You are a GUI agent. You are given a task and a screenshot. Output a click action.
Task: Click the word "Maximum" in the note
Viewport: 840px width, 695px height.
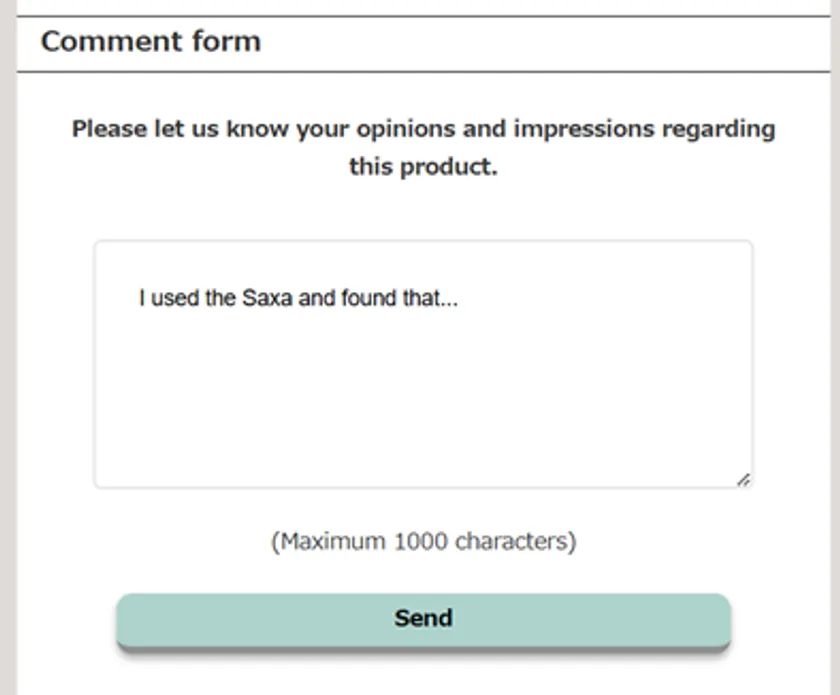coord(333,542)
